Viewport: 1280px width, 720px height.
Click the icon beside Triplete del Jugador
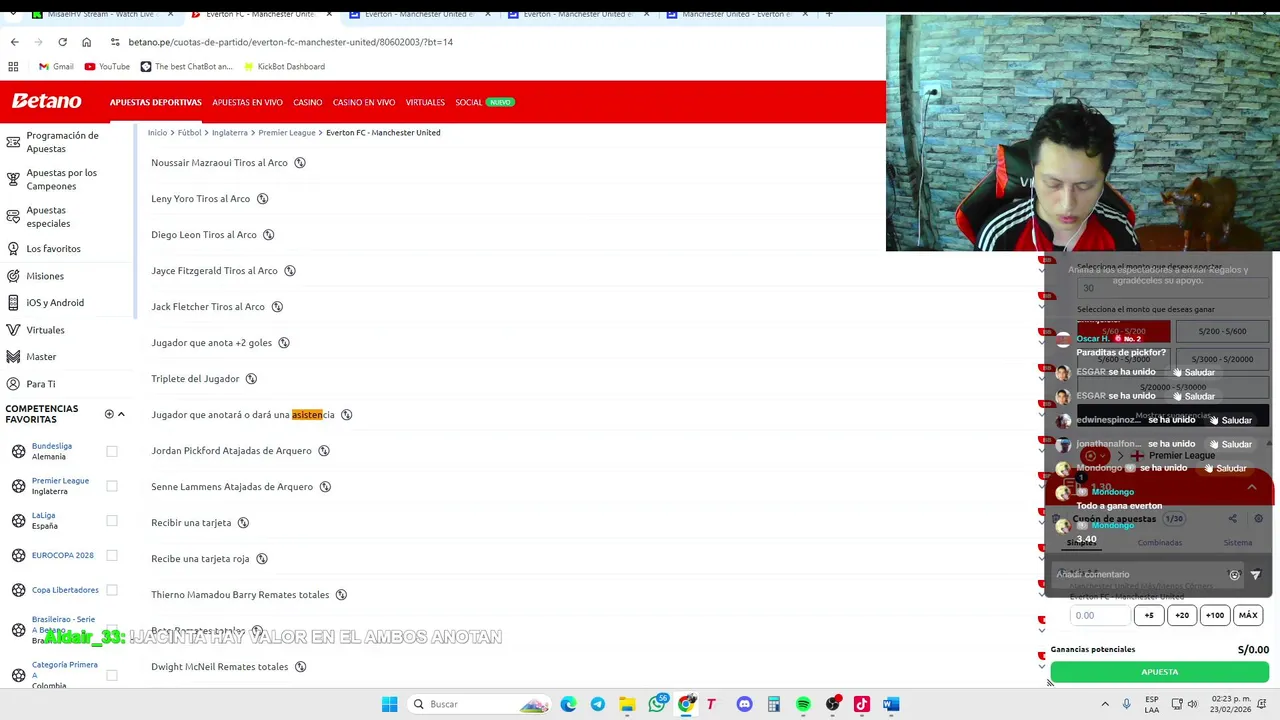(251, 378)
